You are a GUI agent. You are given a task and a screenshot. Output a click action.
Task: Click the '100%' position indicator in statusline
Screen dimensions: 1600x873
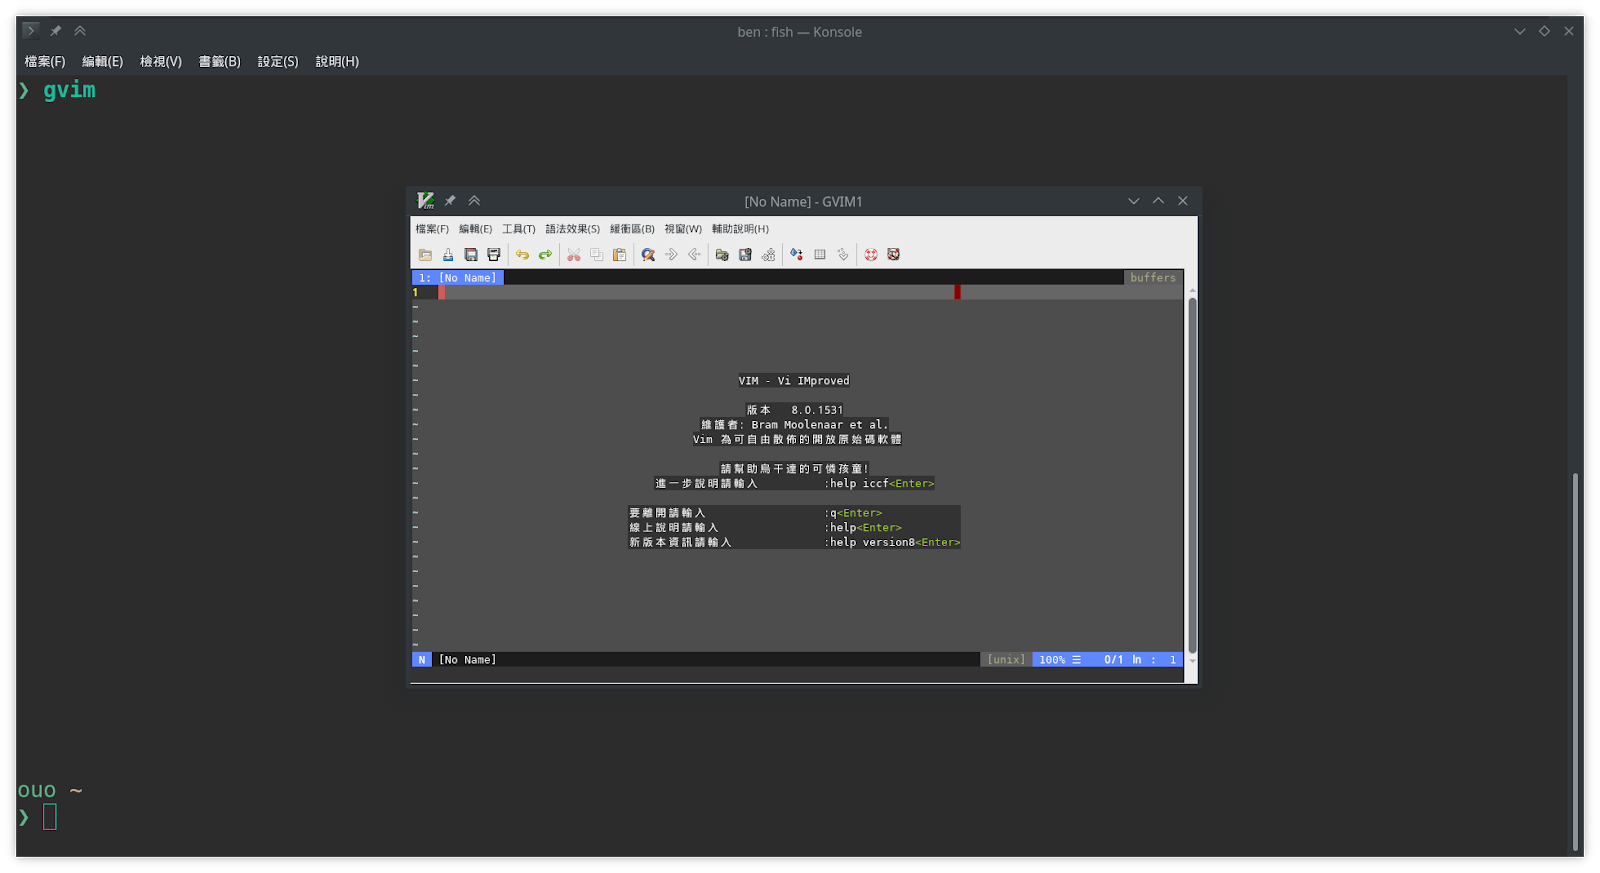(1052, 660)
